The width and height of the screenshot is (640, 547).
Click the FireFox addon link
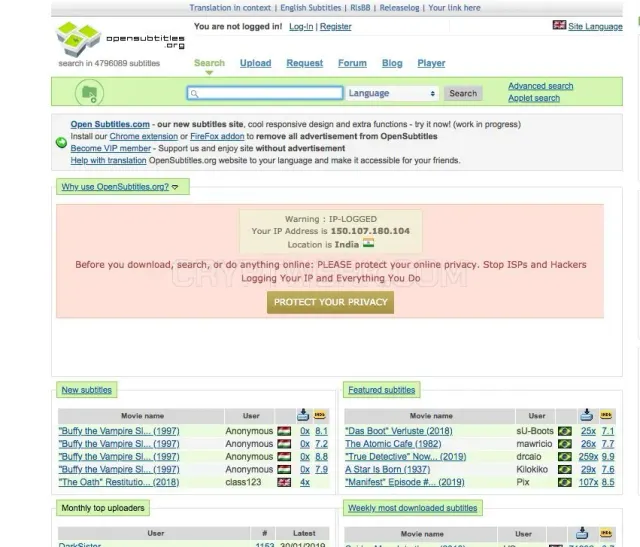pyautogui.click(x=217, y=136)
